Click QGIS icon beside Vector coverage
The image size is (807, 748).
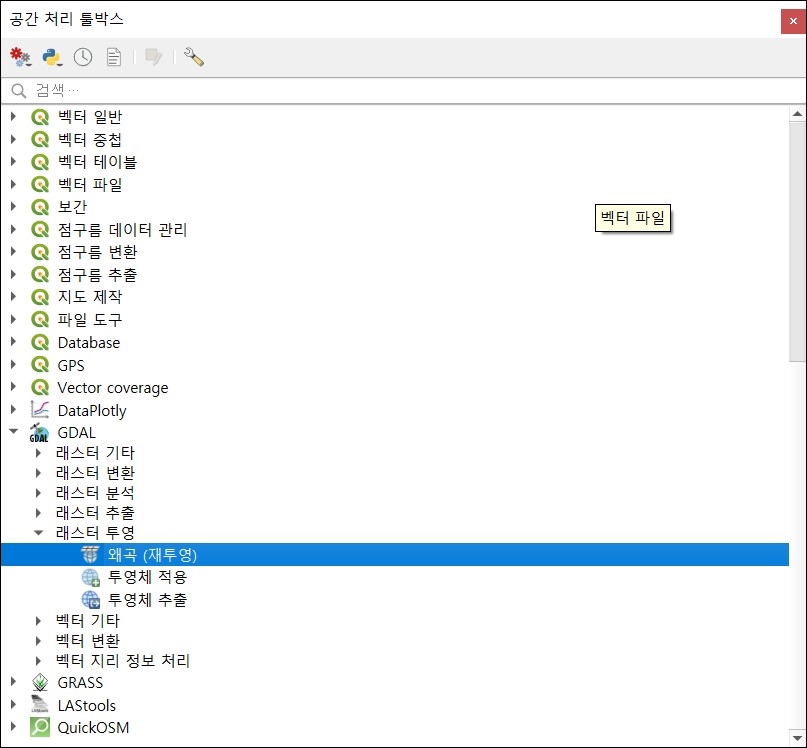tap(40, 388)
